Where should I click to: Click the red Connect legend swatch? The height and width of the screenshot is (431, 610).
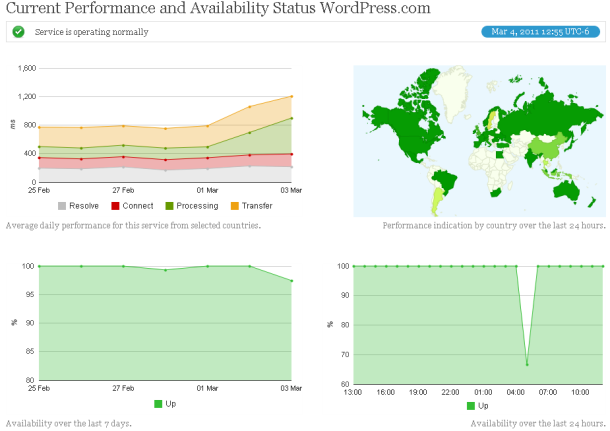click(115, 206)
